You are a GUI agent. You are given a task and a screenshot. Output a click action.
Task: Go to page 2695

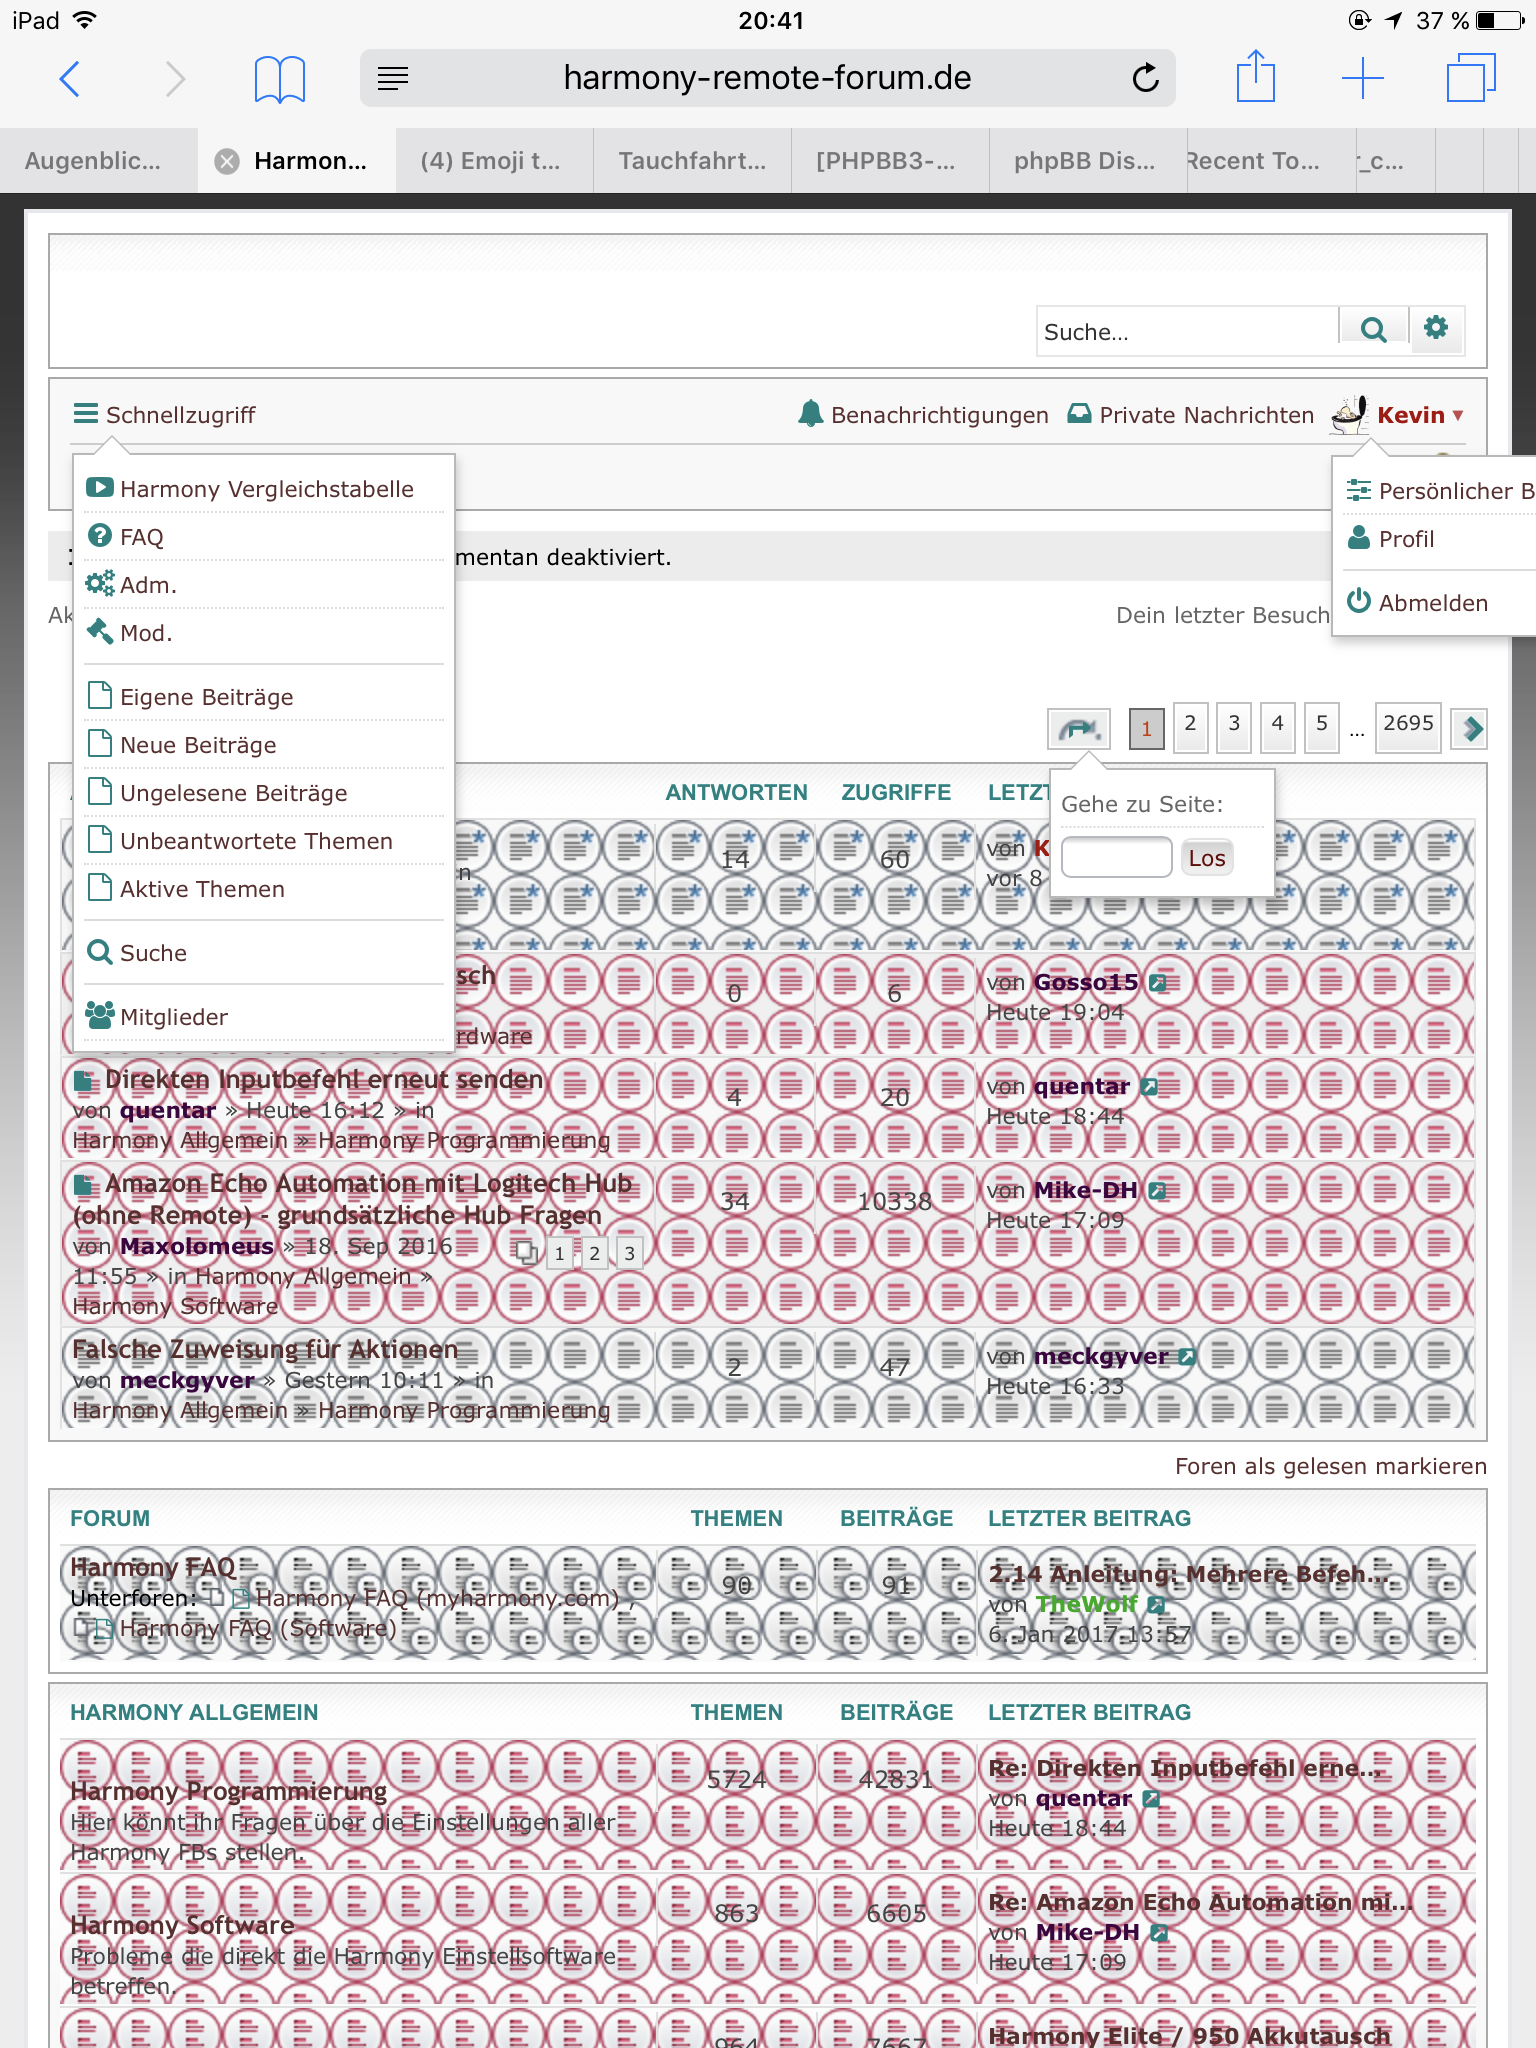(1408, 724)
